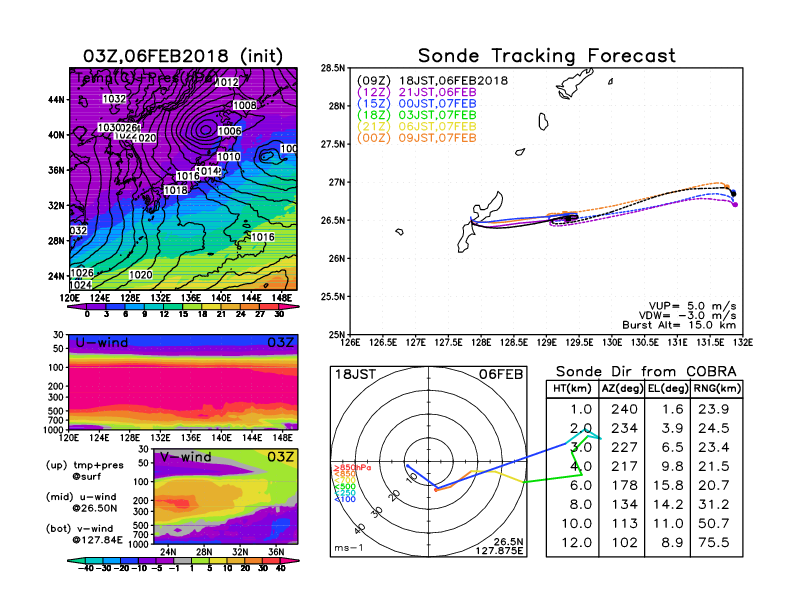Click the "V-wind" panel label
Viewport: 792px width, 612px height.
[186, 457]
